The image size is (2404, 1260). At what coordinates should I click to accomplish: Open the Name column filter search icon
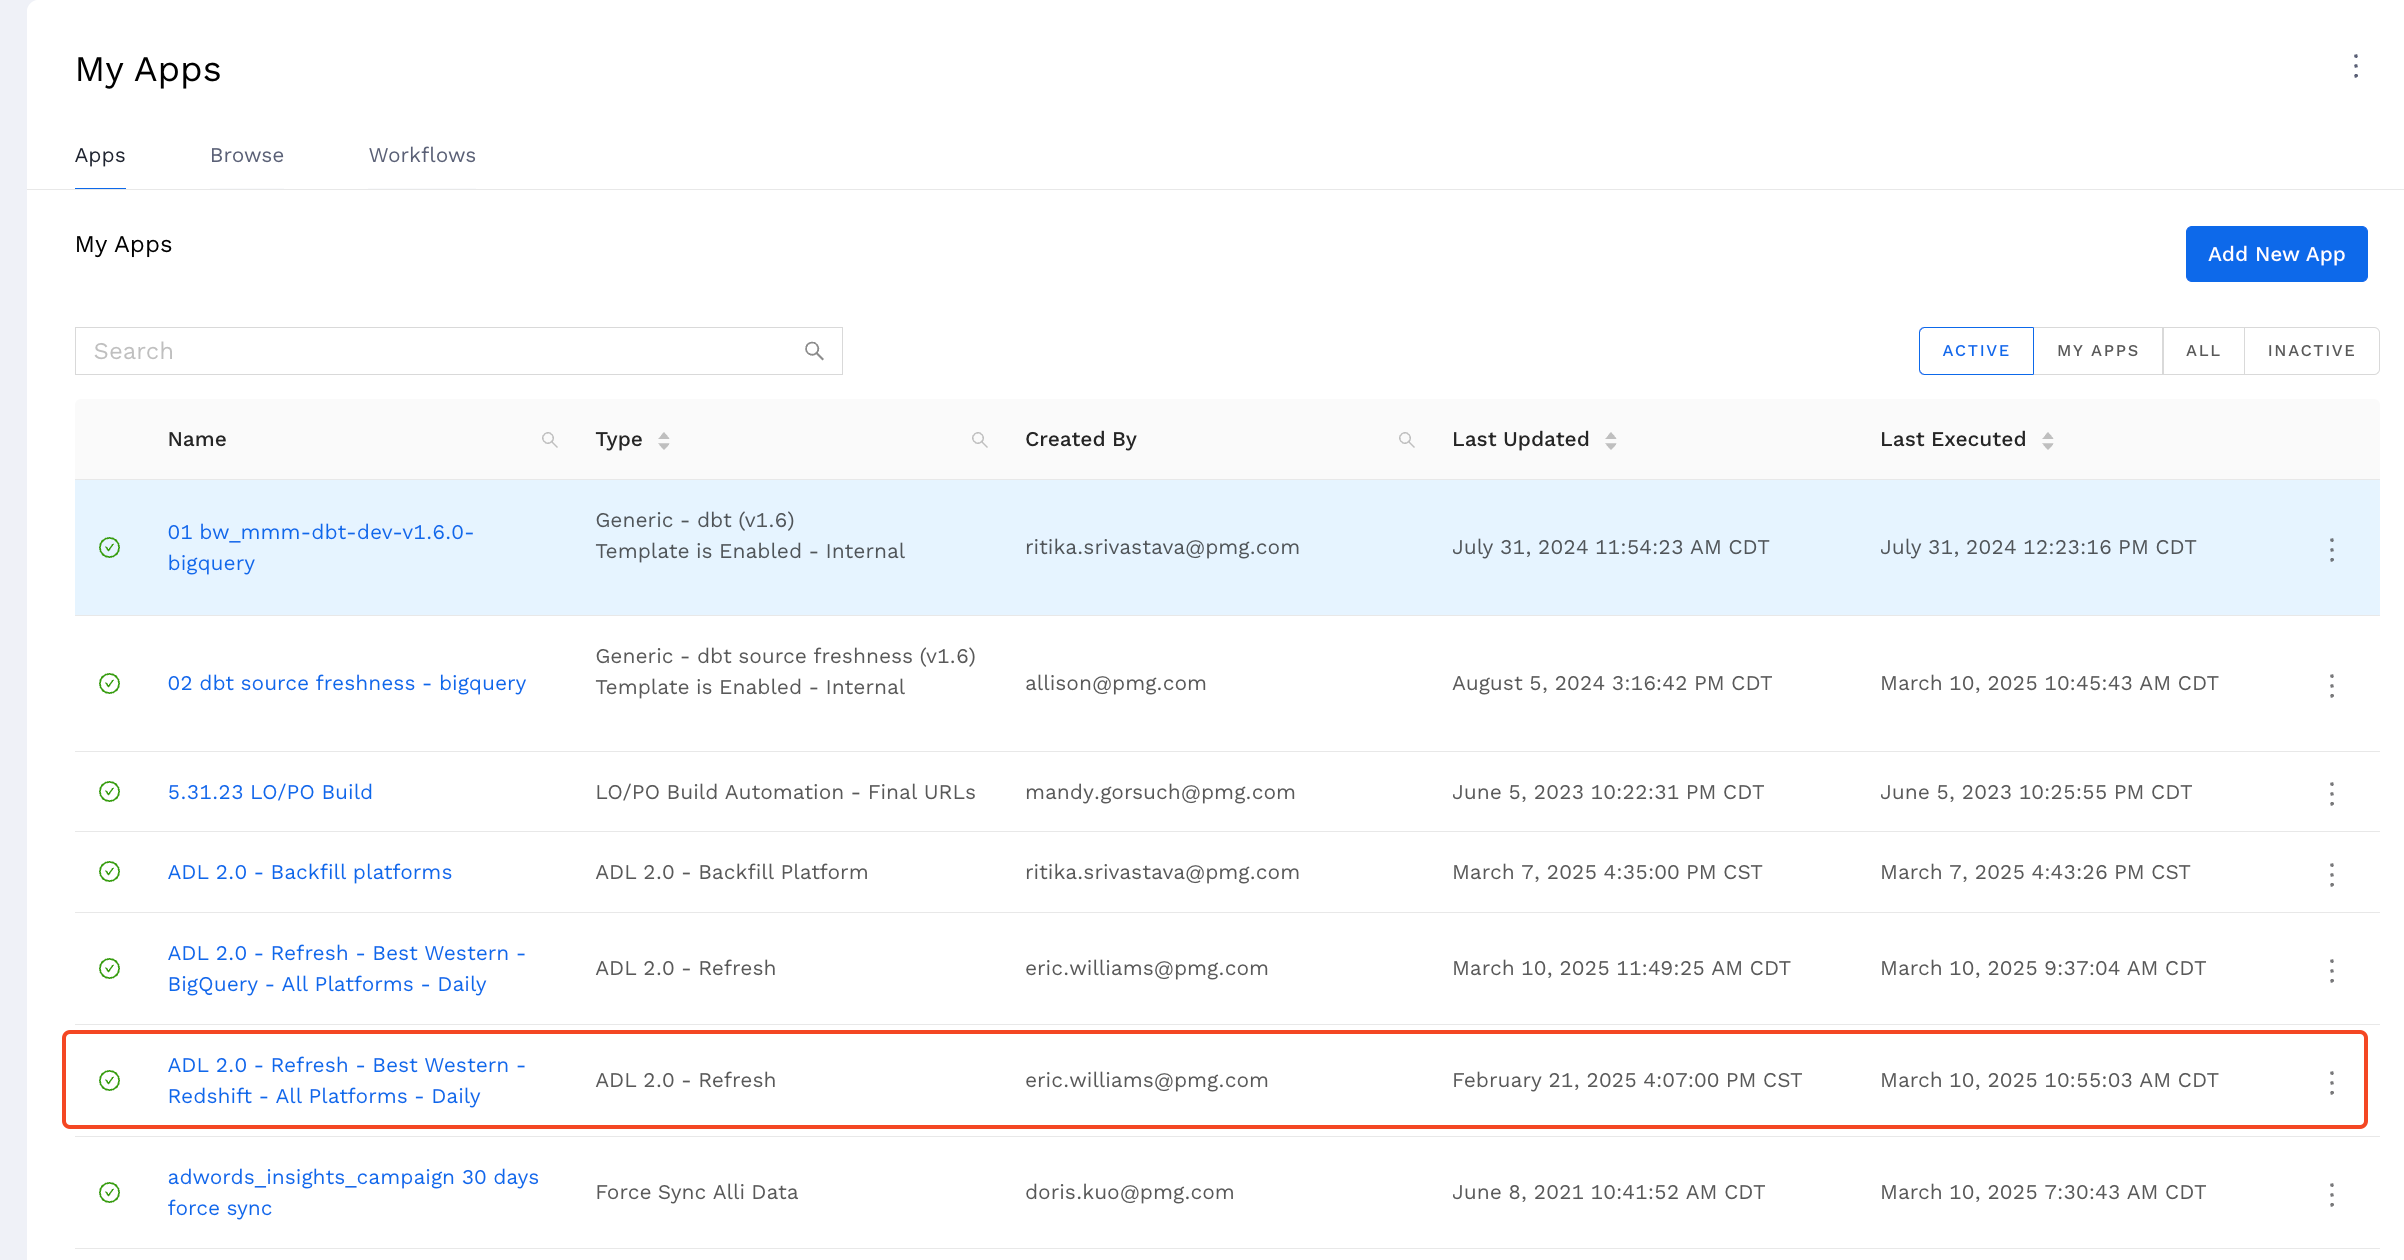coord(549,440)
